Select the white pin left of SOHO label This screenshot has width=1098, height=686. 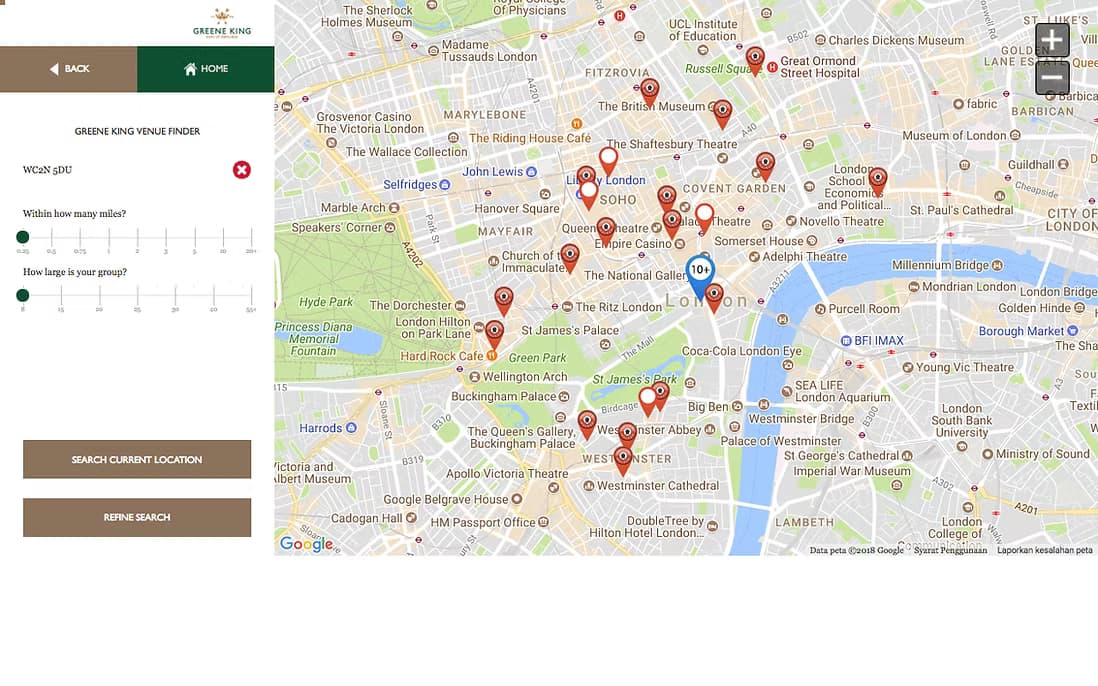point(589,195)
